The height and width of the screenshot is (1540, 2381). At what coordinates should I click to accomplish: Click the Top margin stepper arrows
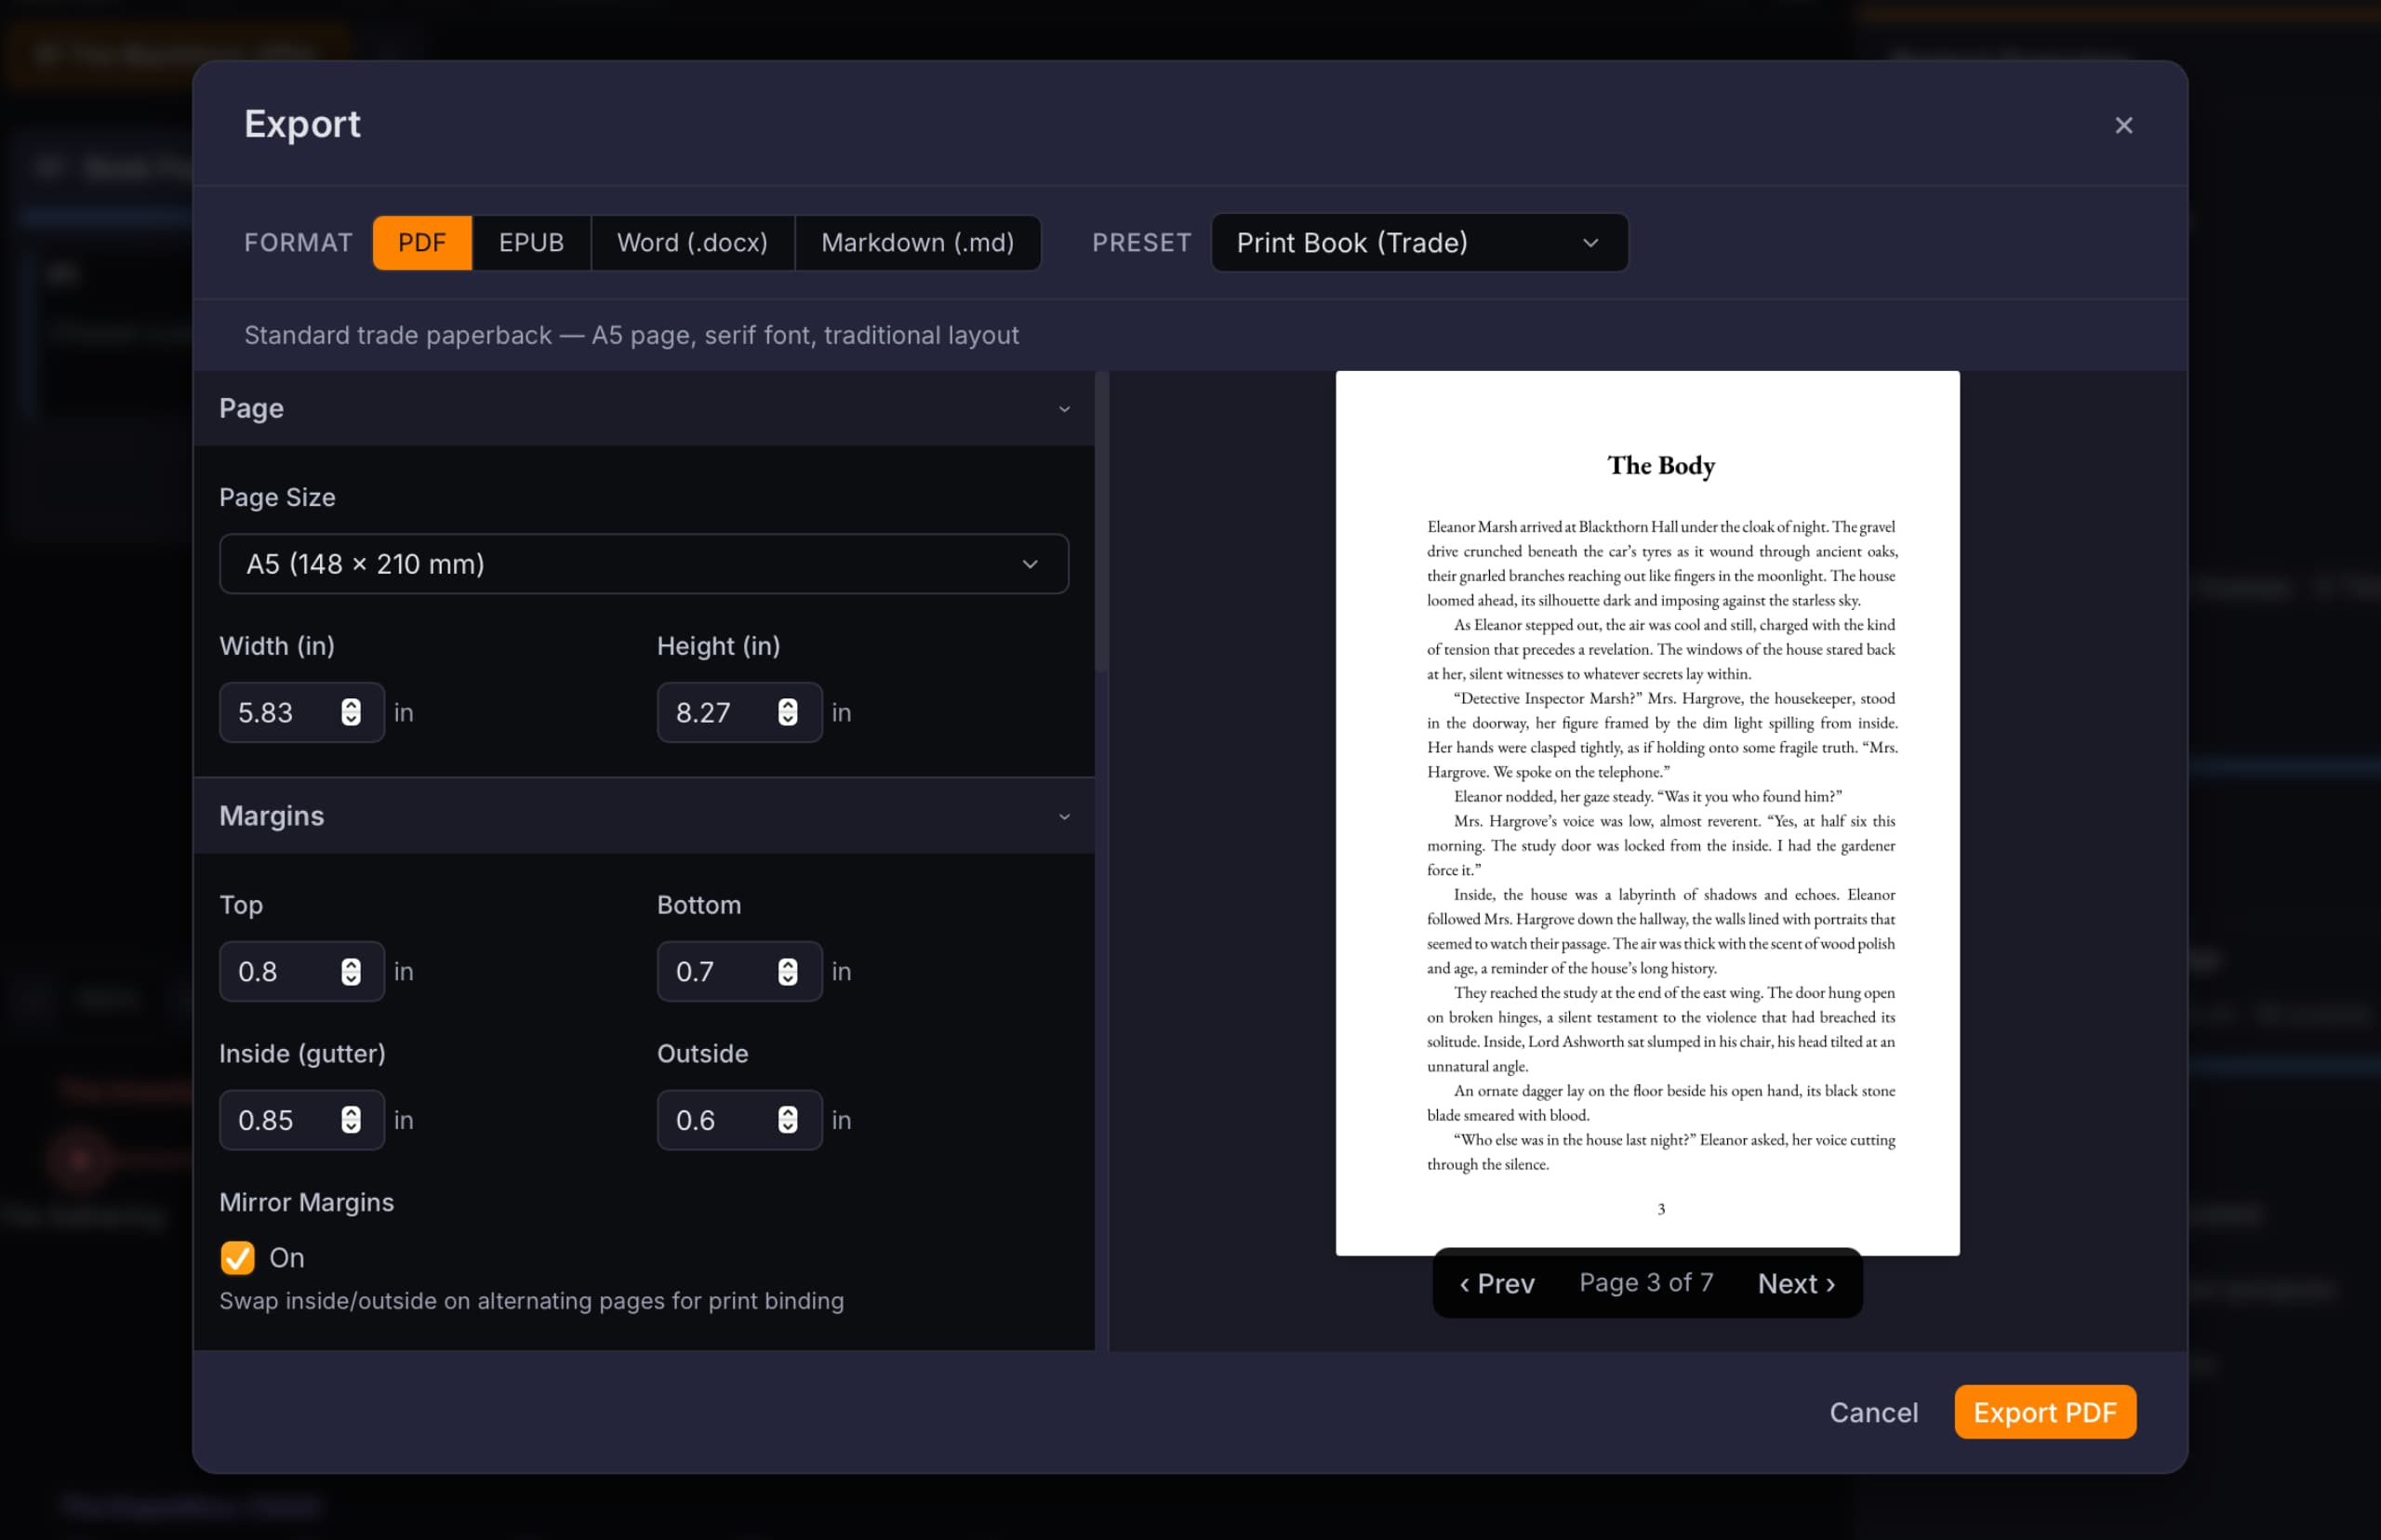tap(351, 971)
